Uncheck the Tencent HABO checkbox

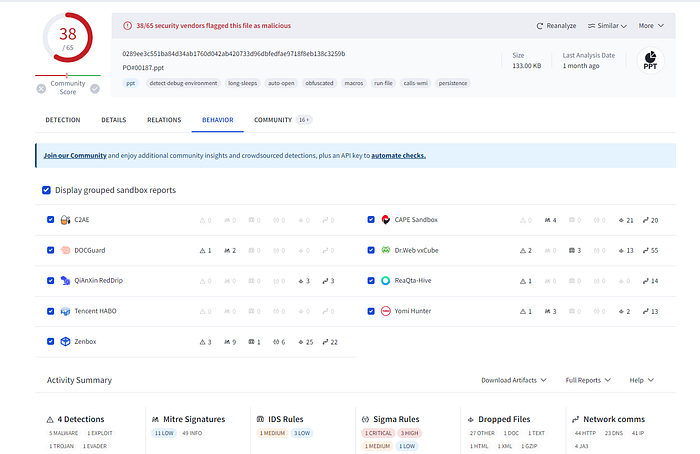(x=50, y=311)
